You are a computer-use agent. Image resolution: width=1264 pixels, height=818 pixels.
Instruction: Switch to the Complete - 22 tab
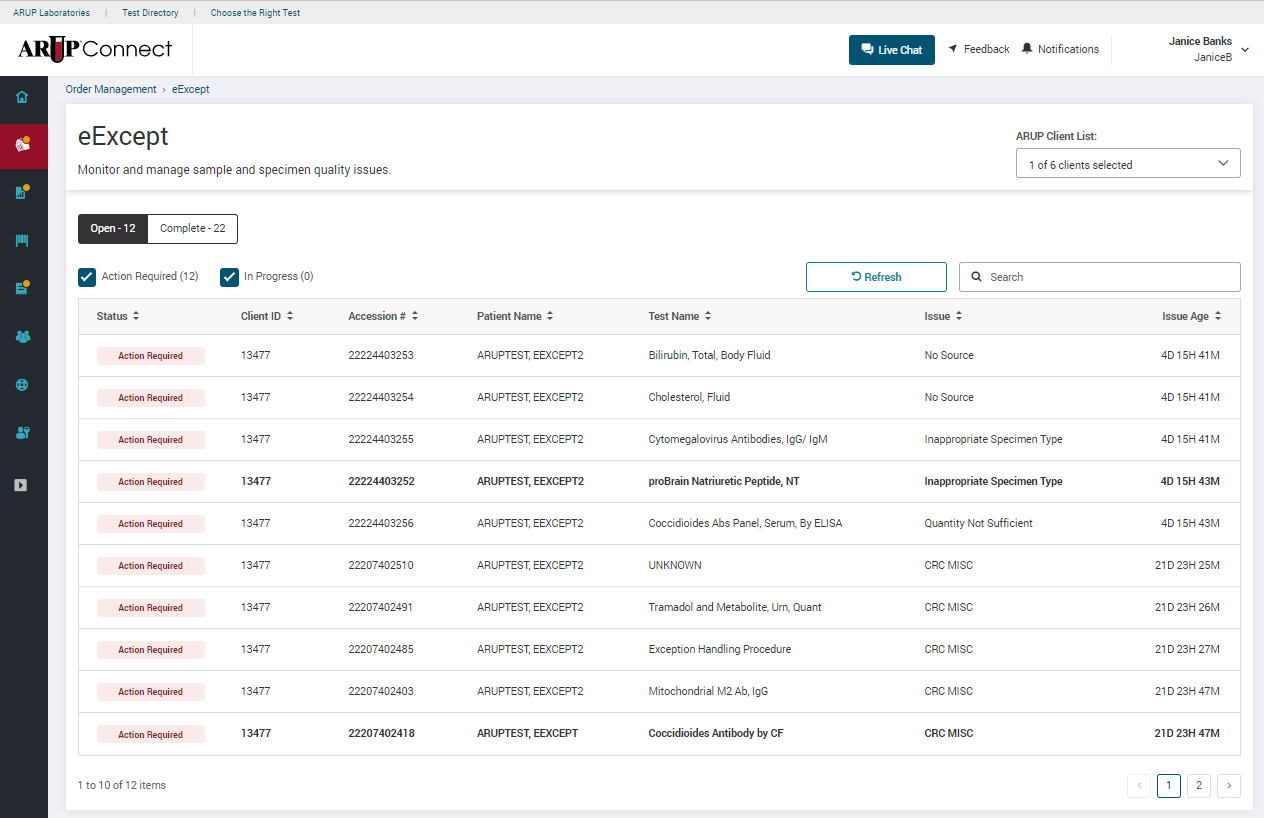pos(193,229)
